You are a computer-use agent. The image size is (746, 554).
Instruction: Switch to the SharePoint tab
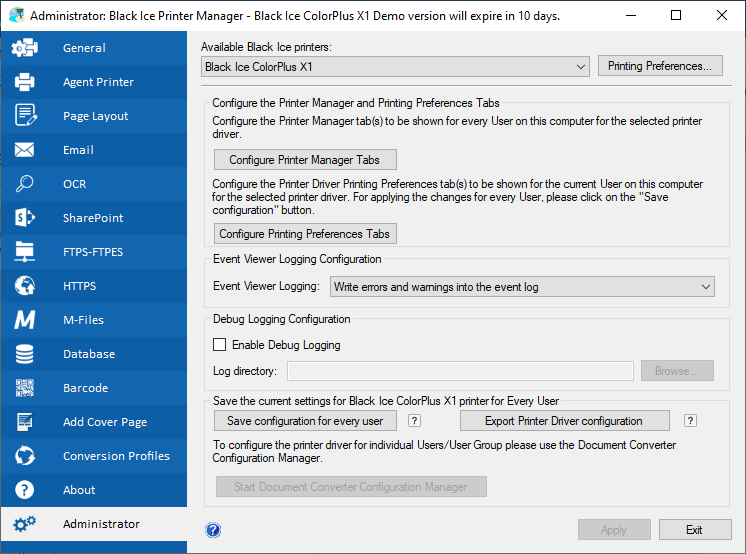[94, 218]
